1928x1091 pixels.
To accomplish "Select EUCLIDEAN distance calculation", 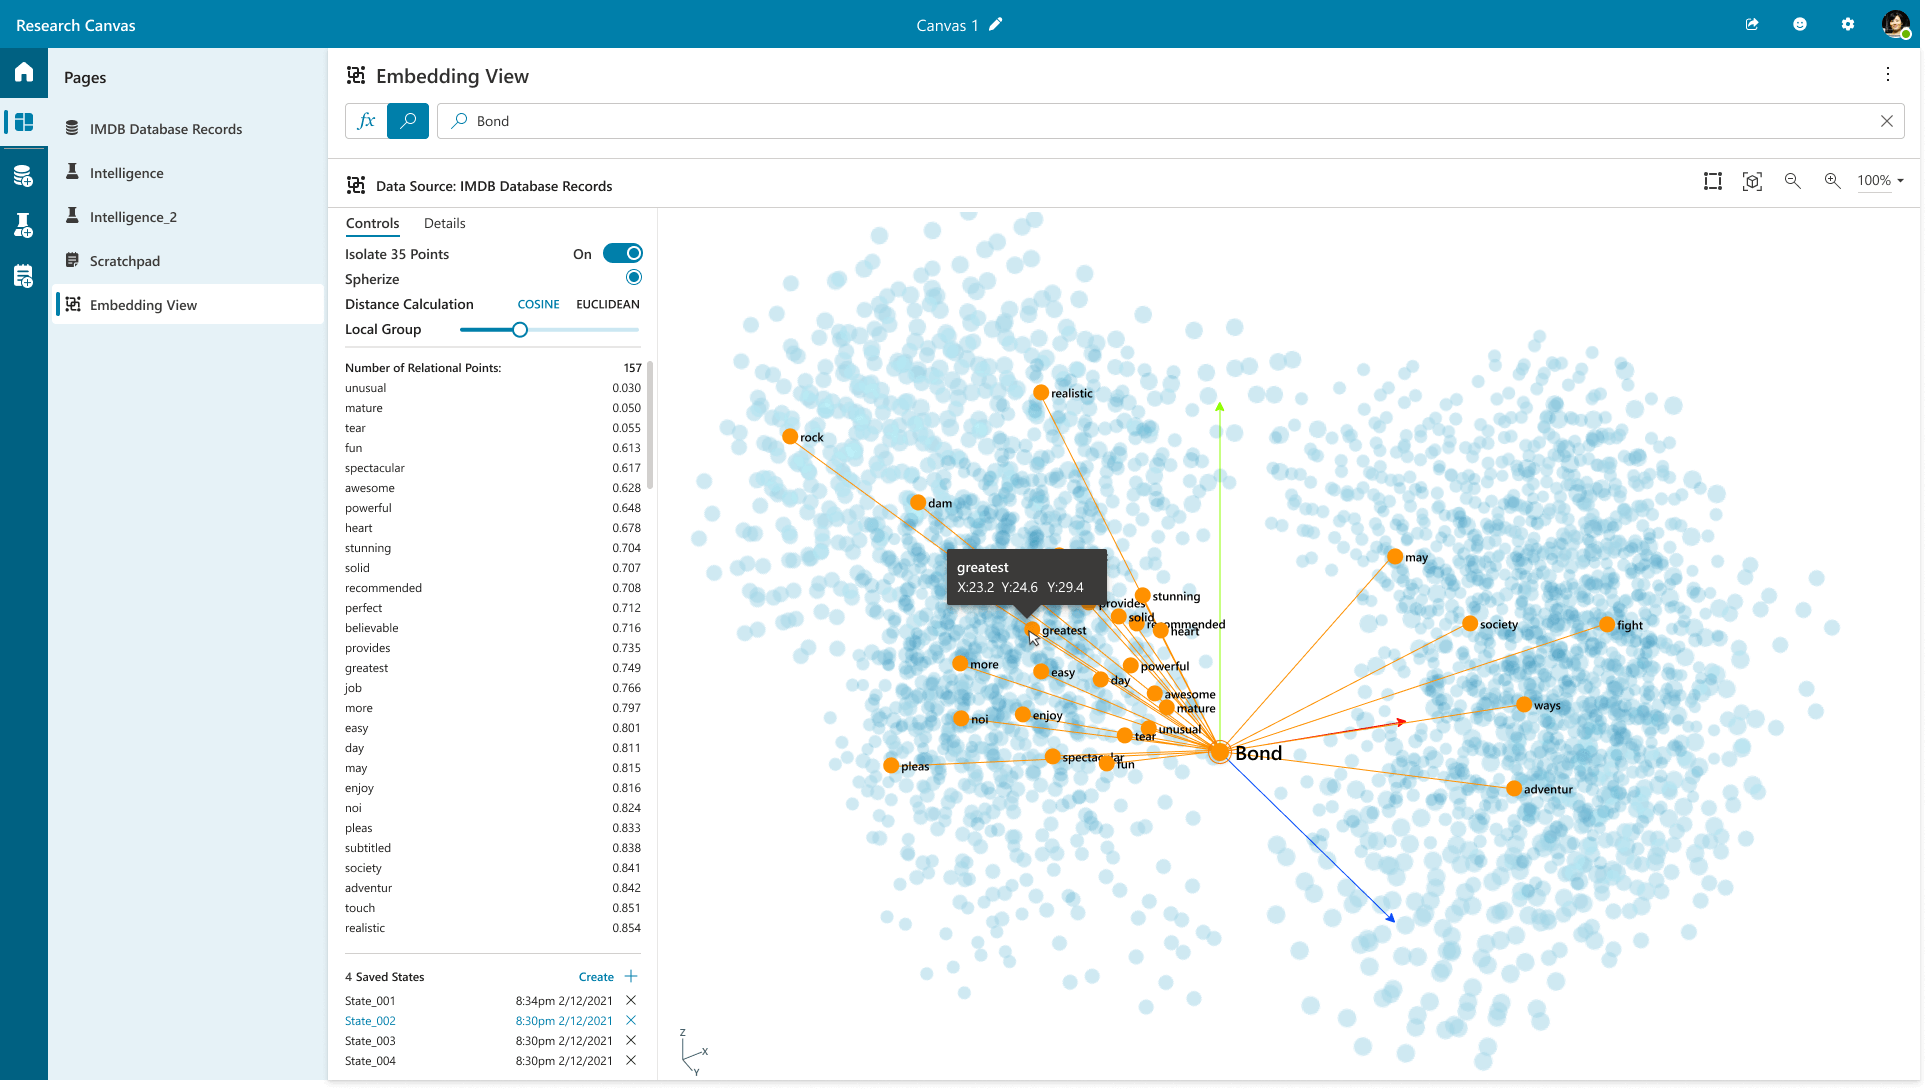I will tap(607, 304).
